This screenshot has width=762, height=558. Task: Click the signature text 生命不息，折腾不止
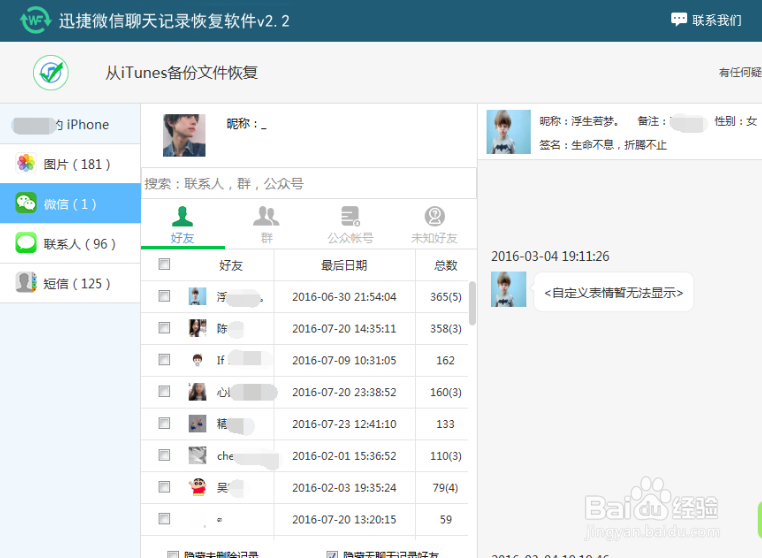tap(619, 145)
